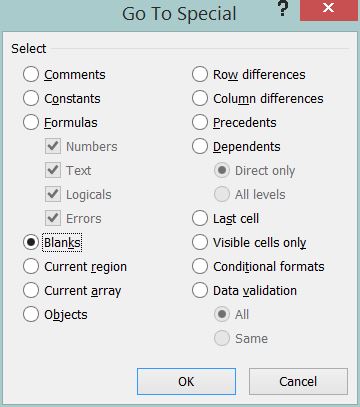Close the Go To Special dialog
This screenshot has width=360, height=407.
[329, 10]
